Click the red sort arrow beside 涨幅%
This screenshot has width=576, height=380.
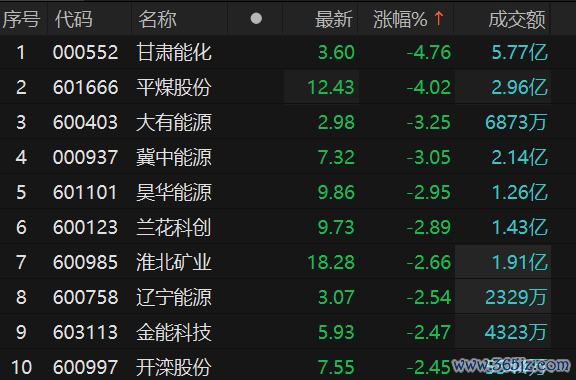pos(439,18)
